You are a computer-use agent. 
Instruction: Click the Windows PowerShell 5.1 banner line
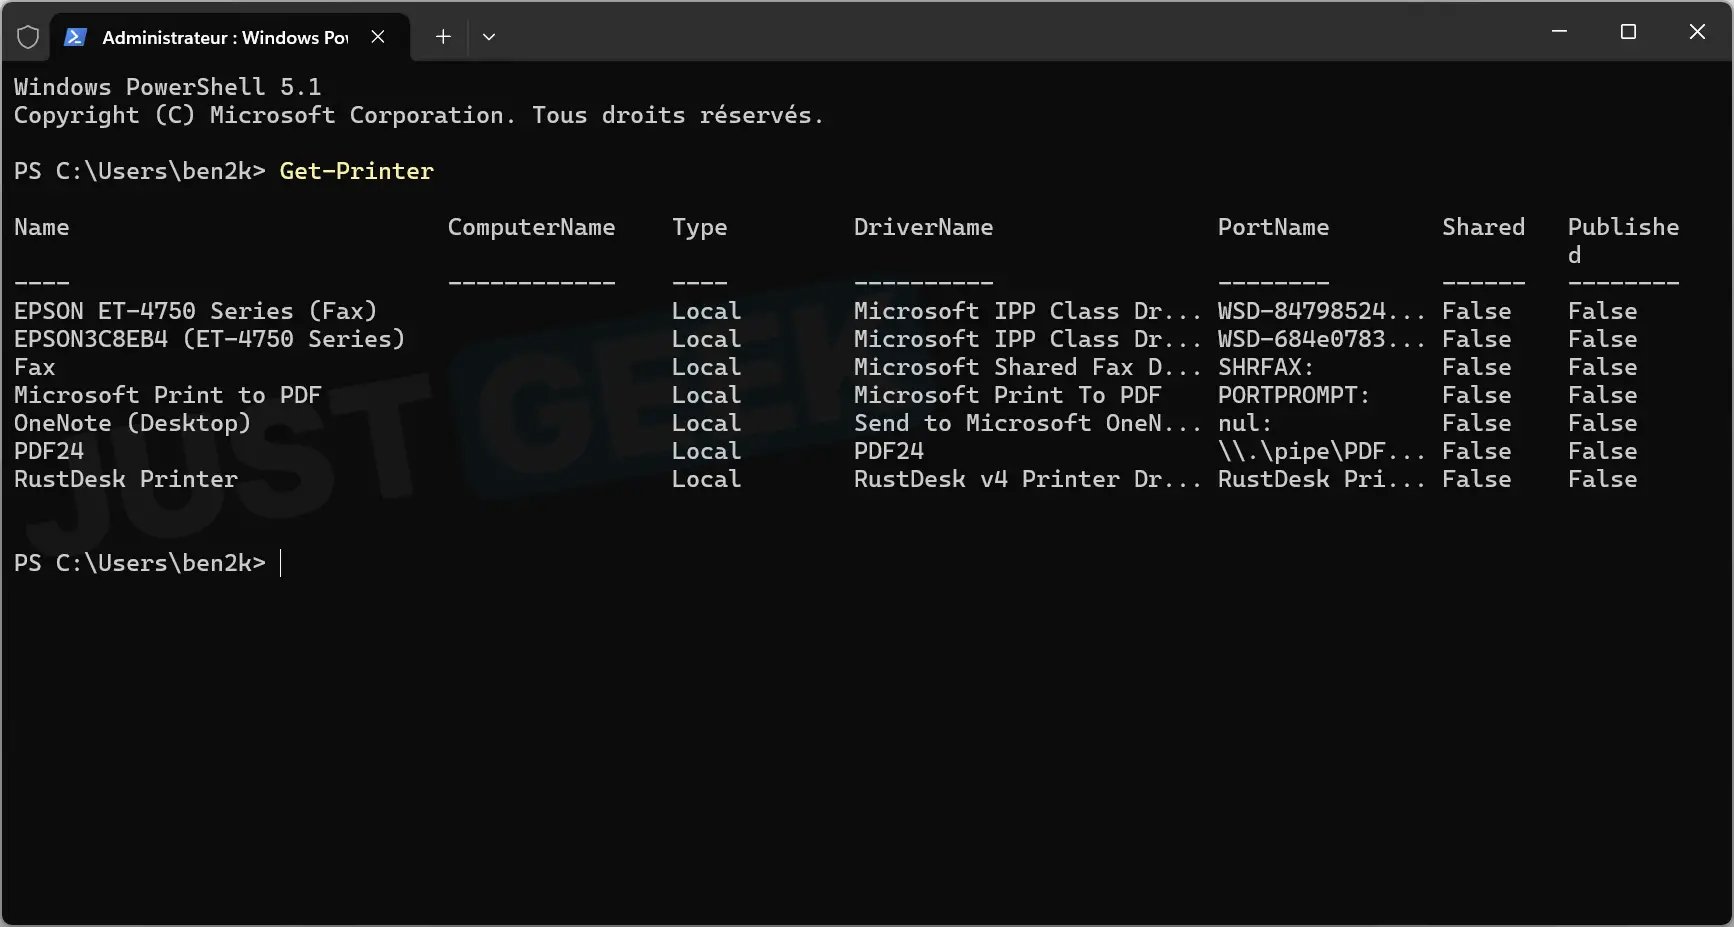167,87
